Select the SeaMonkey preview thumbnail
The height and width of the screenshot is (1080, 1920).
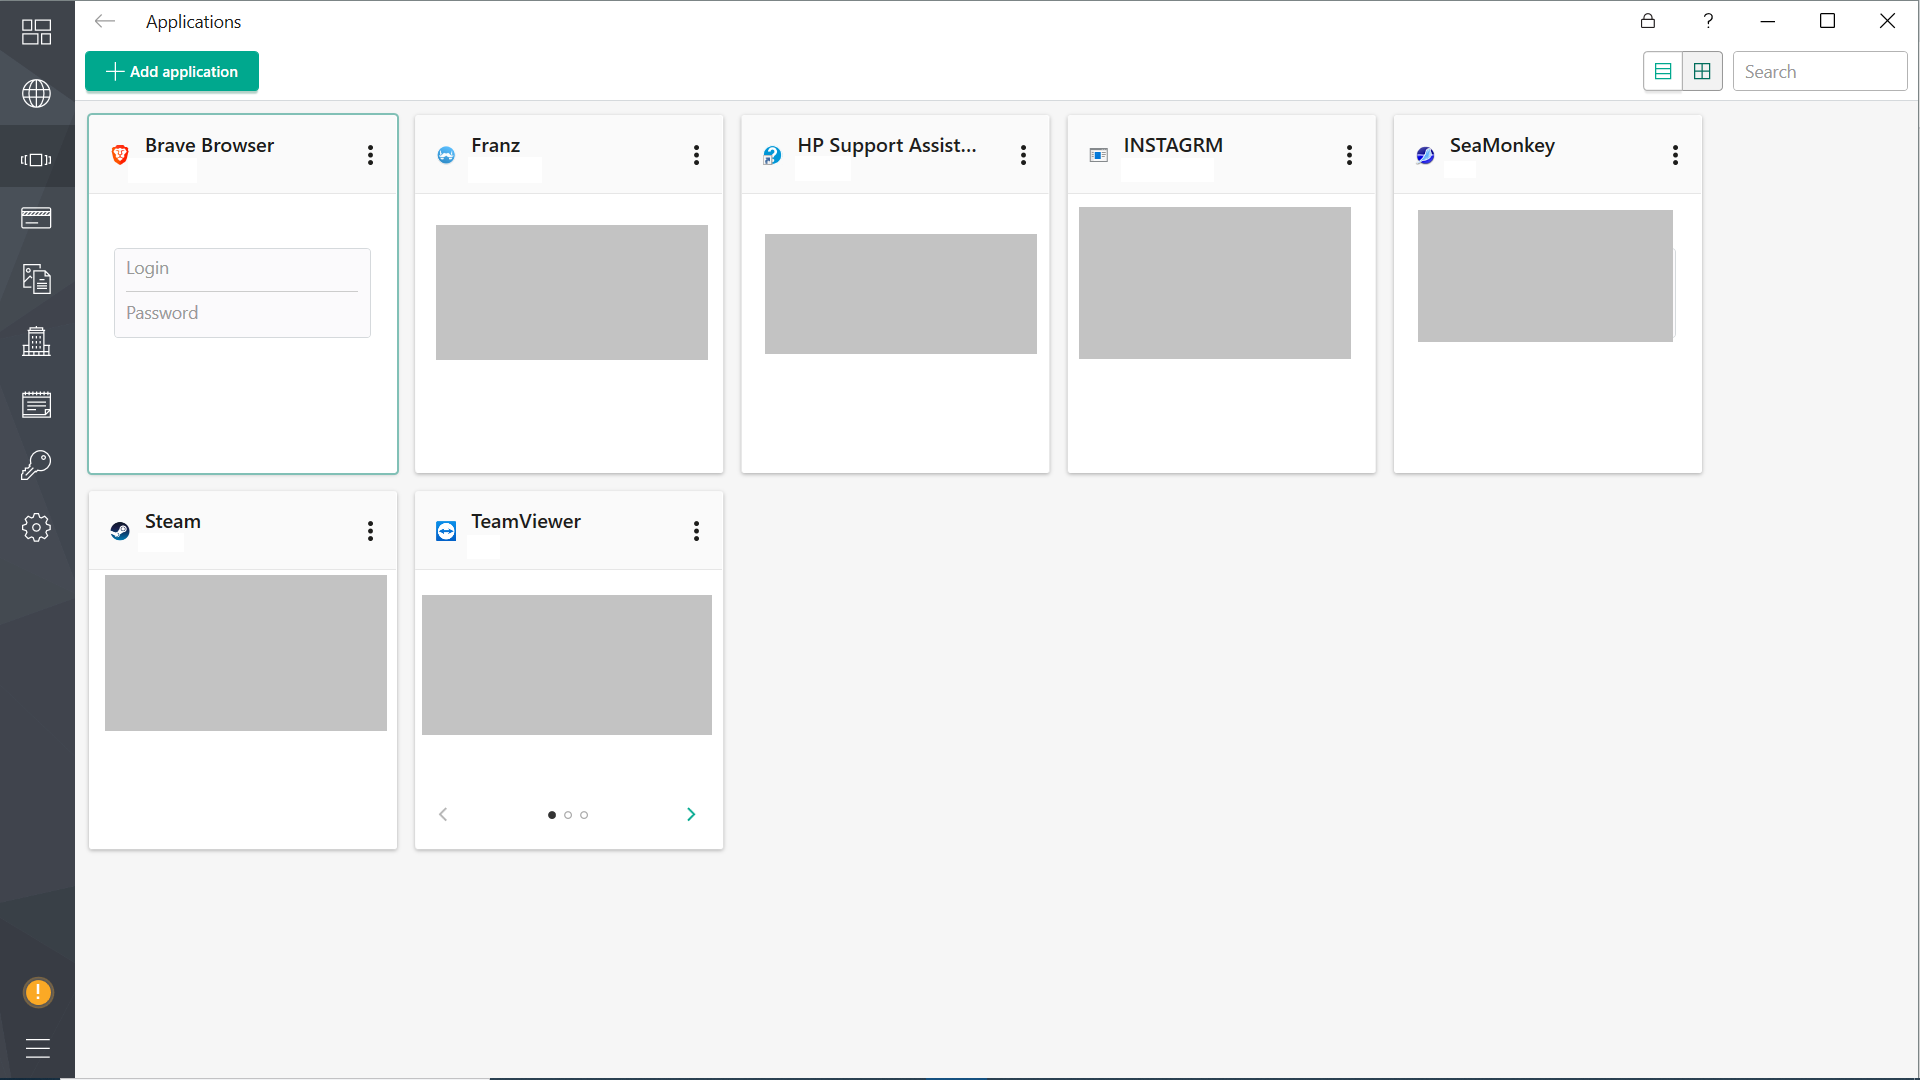click(1545, 276)
